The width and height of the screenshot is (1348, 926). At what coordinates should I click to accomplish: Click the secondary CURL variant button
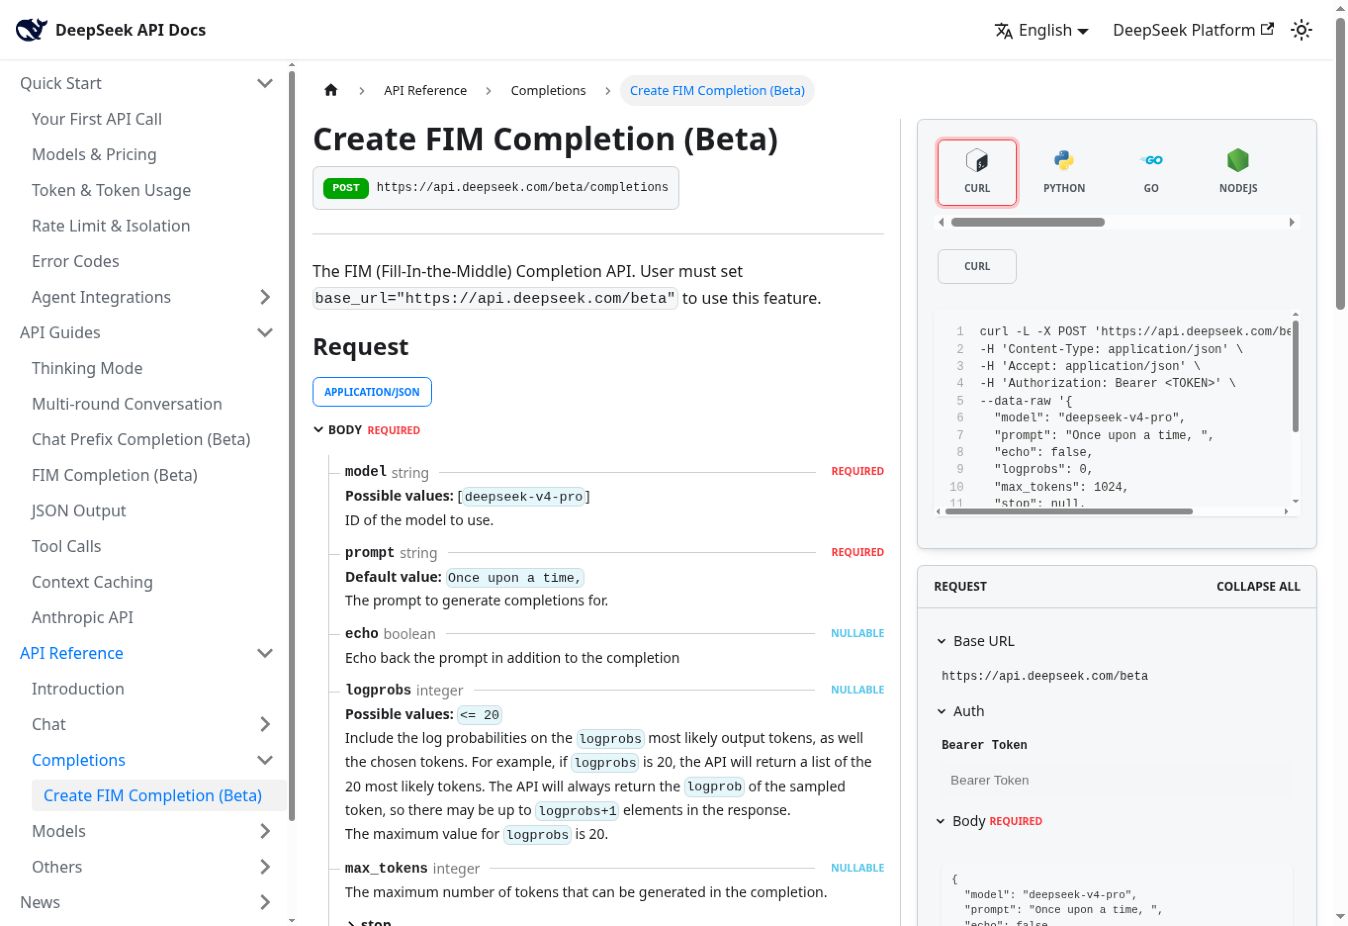[x=977, y=266]
